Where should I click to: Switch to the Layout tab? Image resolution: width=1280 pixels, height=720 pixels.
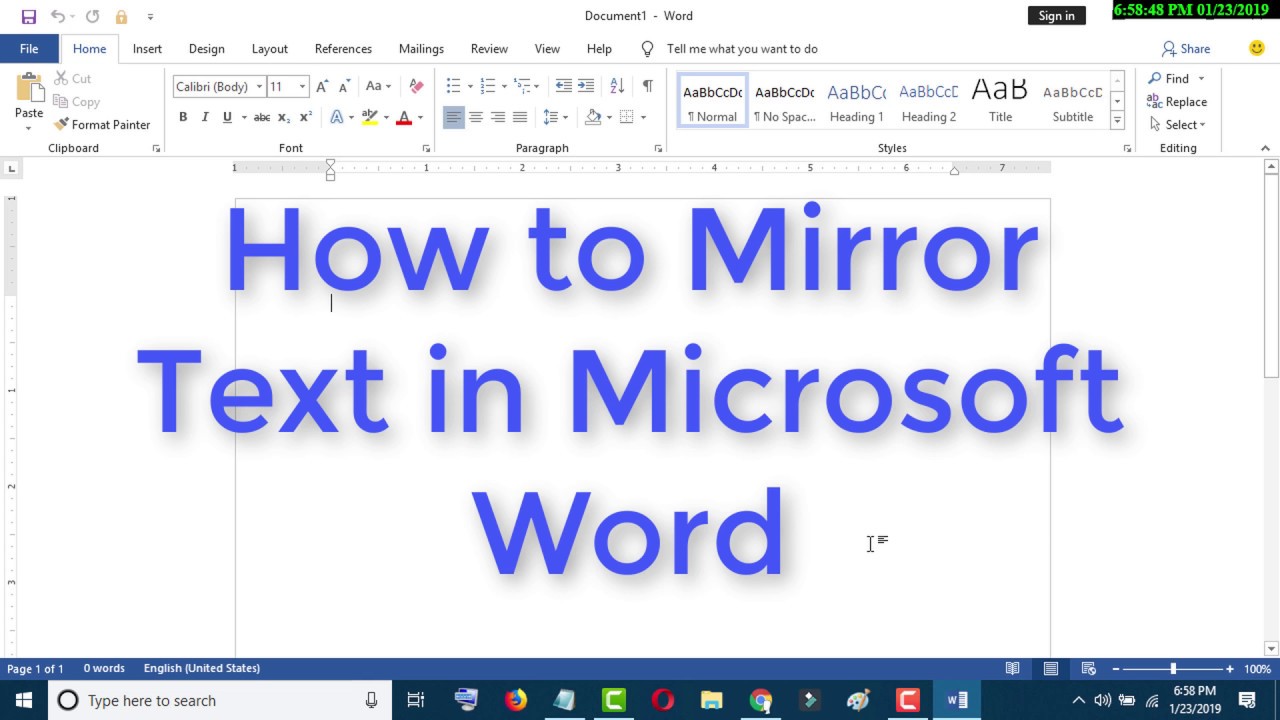tap(269, 48)
